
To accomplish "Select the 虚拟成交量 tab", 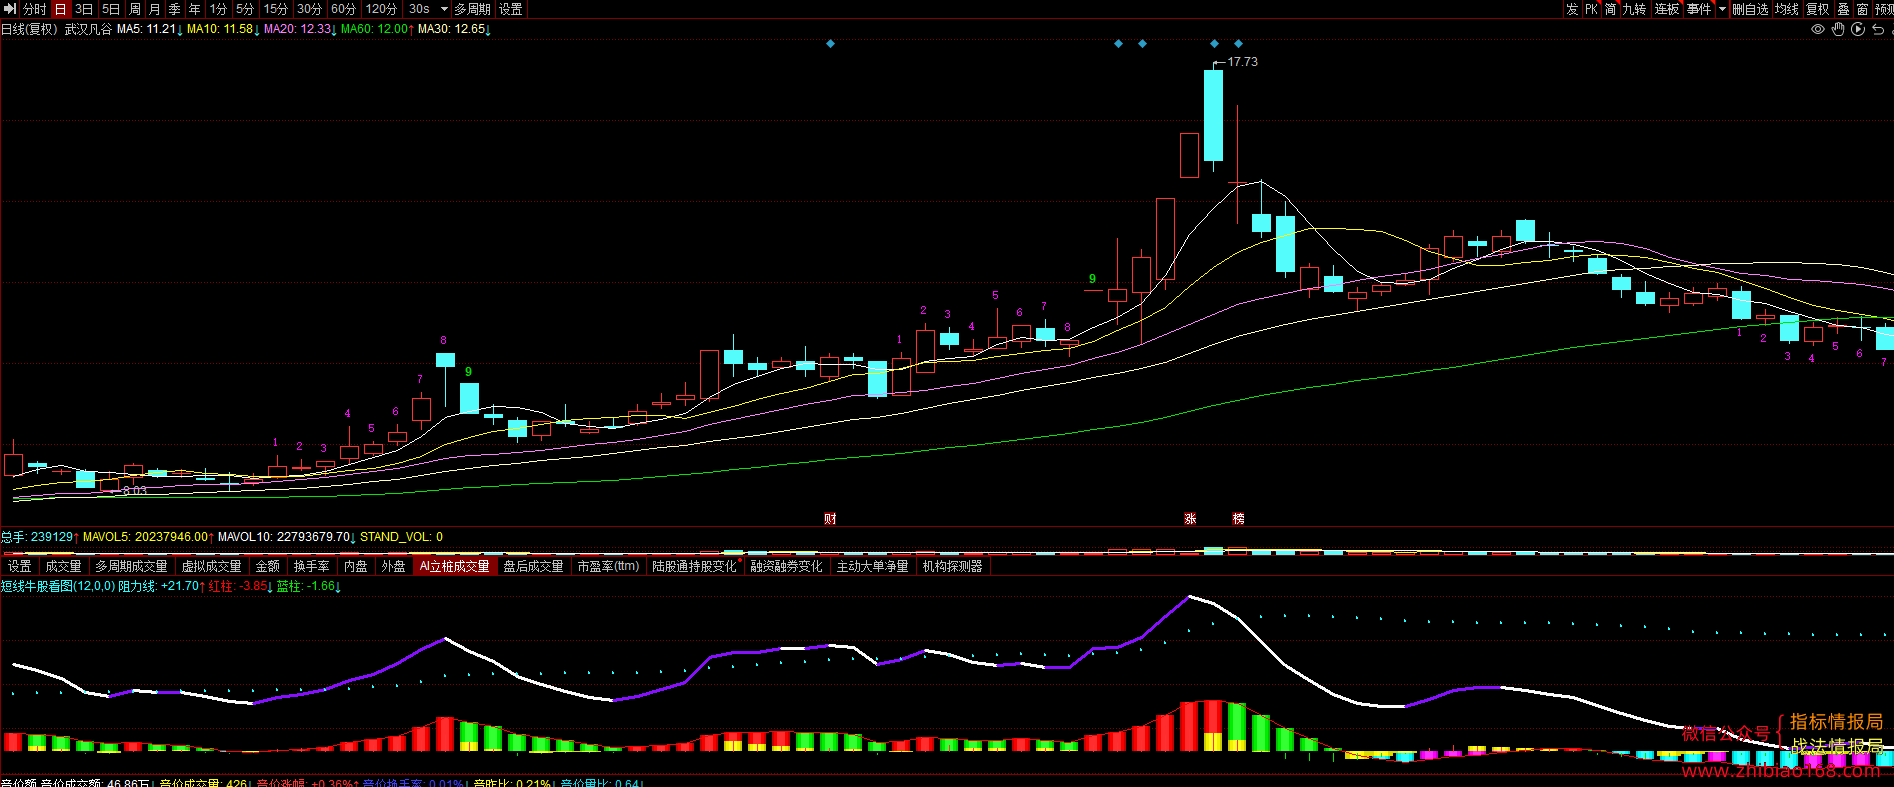I will (211, 566).
